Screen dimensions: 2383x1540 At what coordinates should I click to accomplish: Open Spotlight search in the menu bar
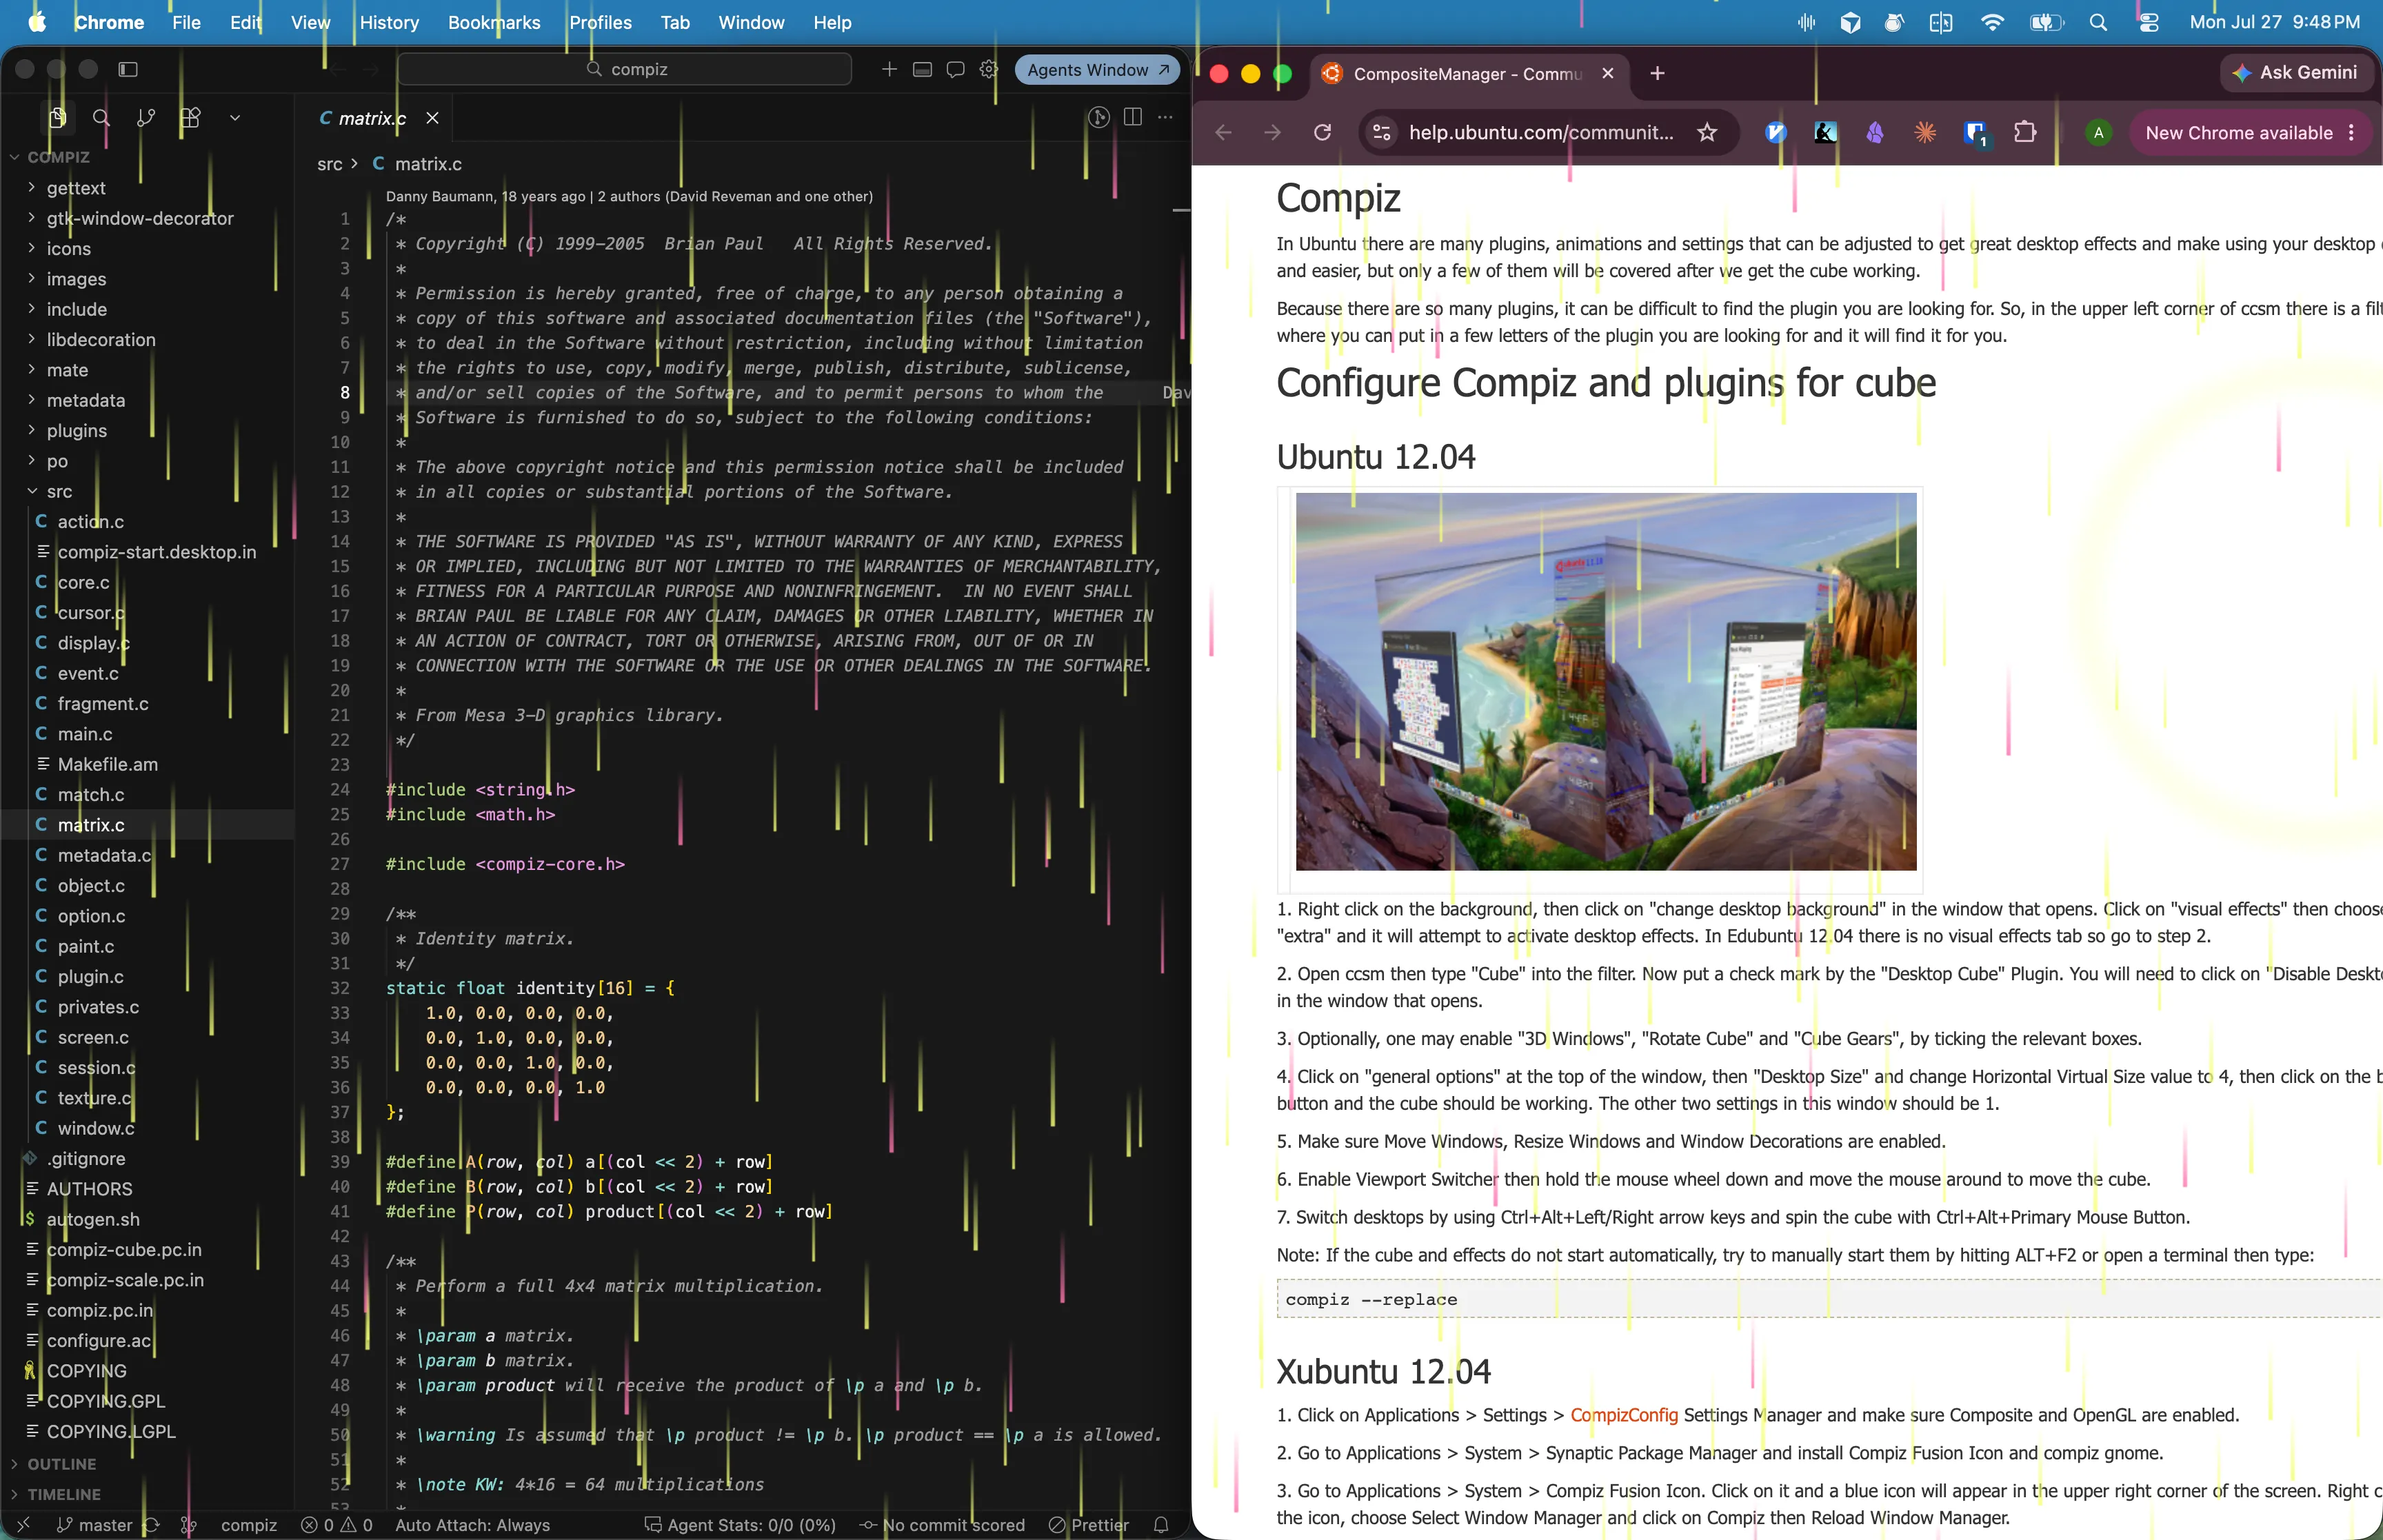pyautogui.click(x=2098, y=22)
